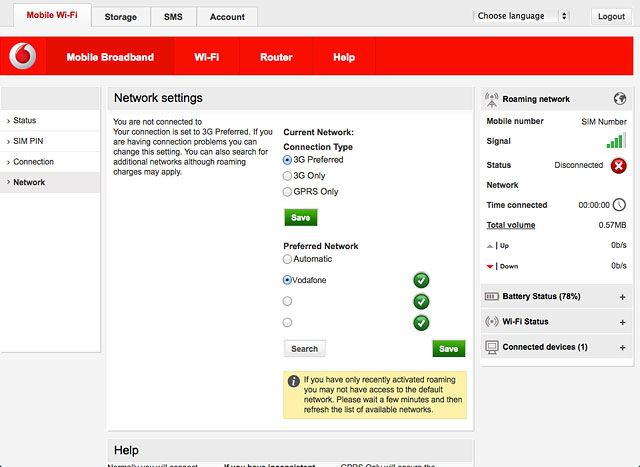The image size is (640, 467).
Task: Save the Preferred Network selection
Action: pos(449,349)
